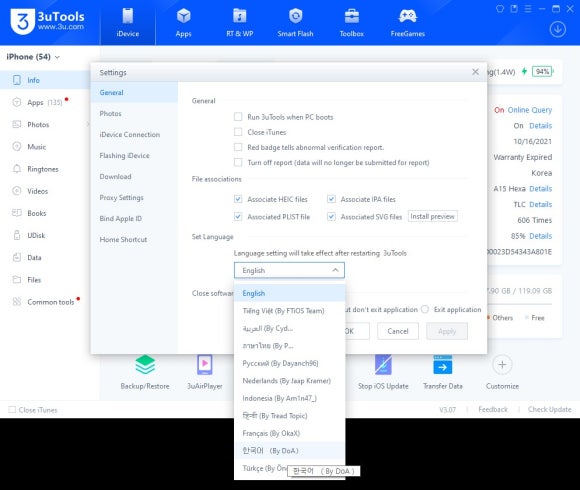Open the iDevice tab icon
The image size is (580, 490).
point(128,16)
